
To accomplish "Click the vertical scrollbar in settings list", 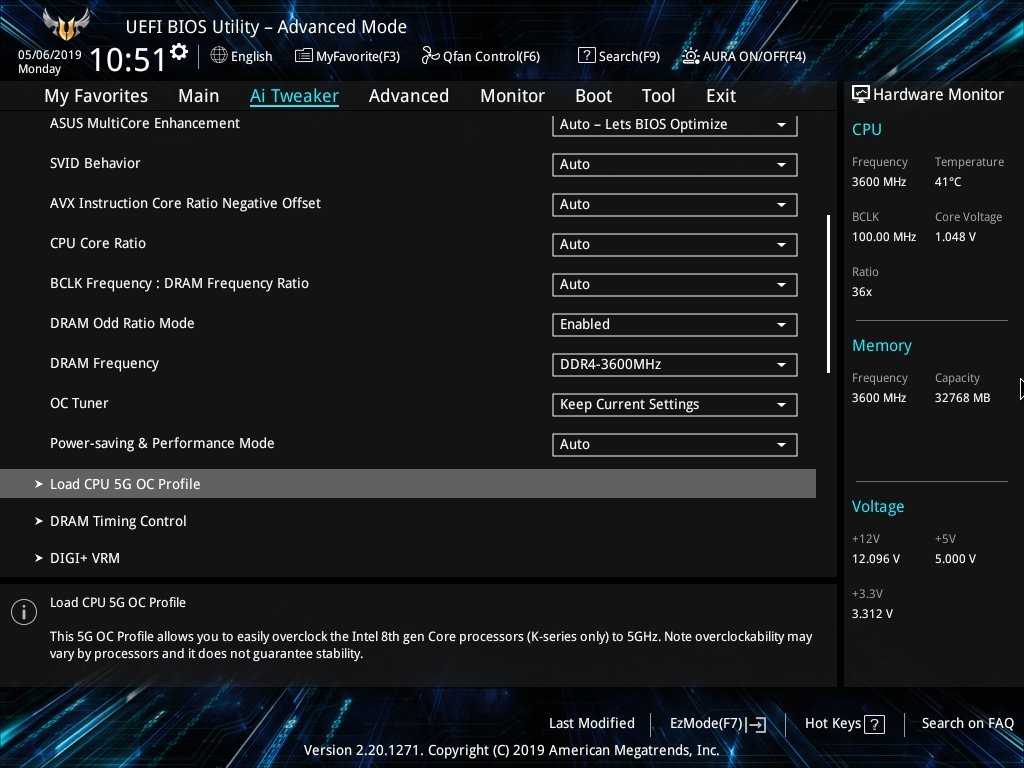I will (x=828, y=294).
